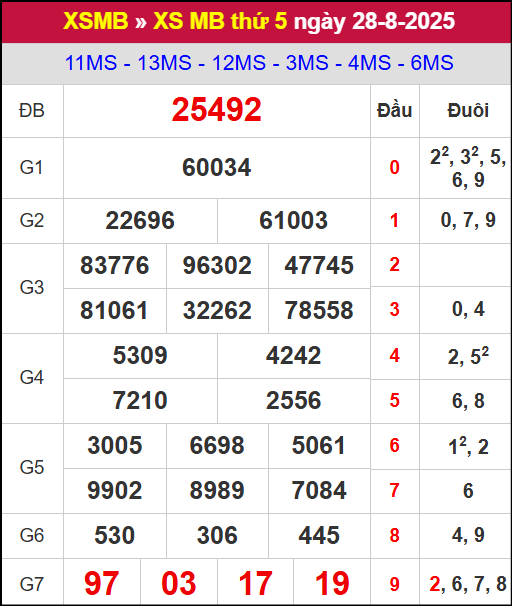Click the Đuôi column header
Viewport: 512px width, 606px height.
(x=468, y=111)
